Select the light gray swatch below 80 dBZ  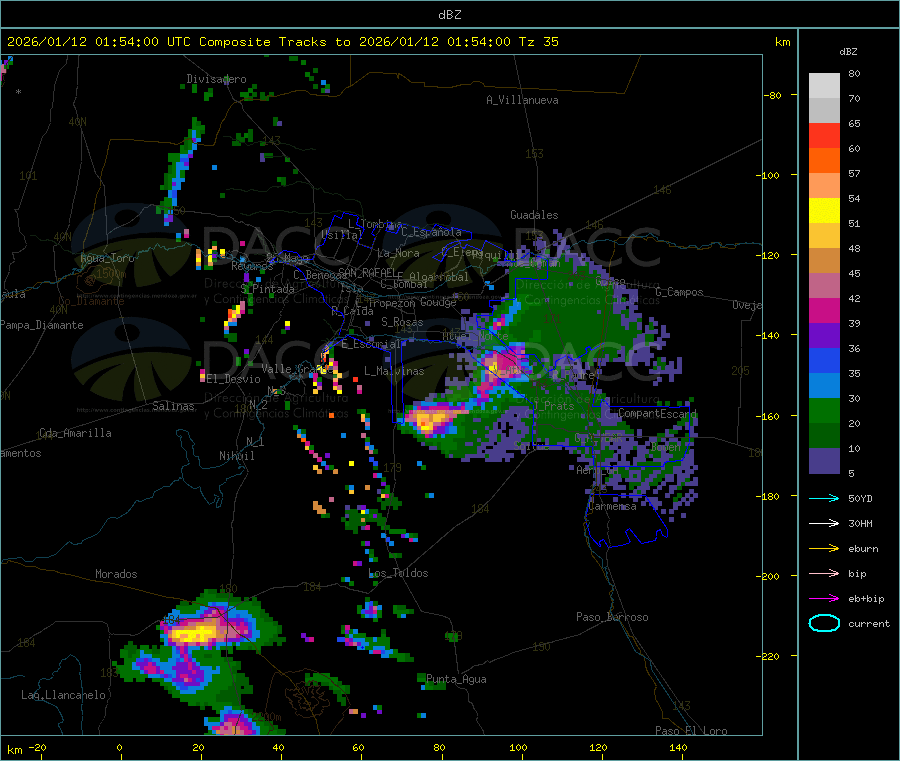coord(824,86)
